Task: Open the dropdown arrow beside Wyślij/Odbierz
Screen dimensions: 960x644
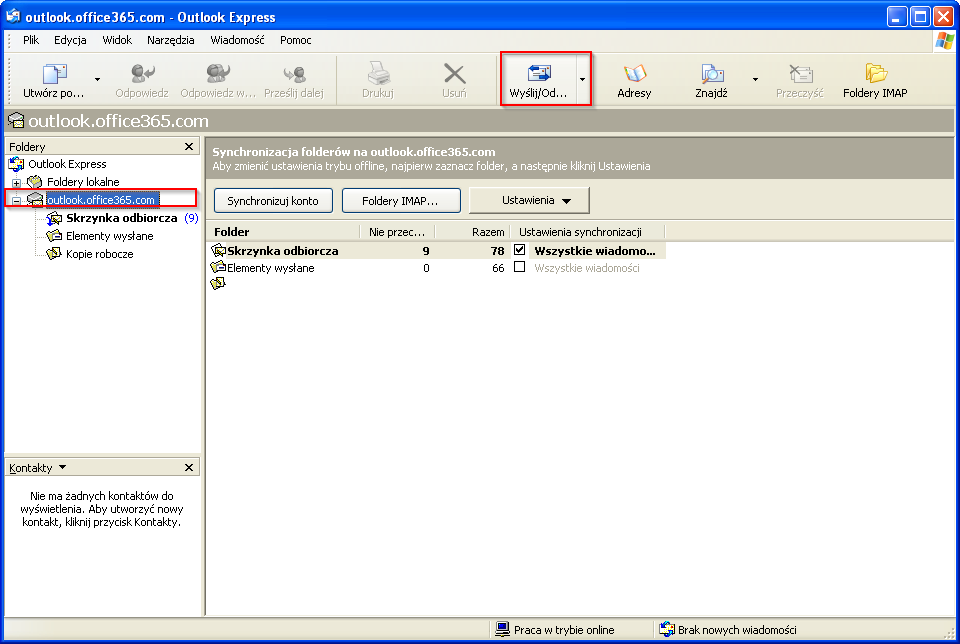Action: (x=582, y=80)
